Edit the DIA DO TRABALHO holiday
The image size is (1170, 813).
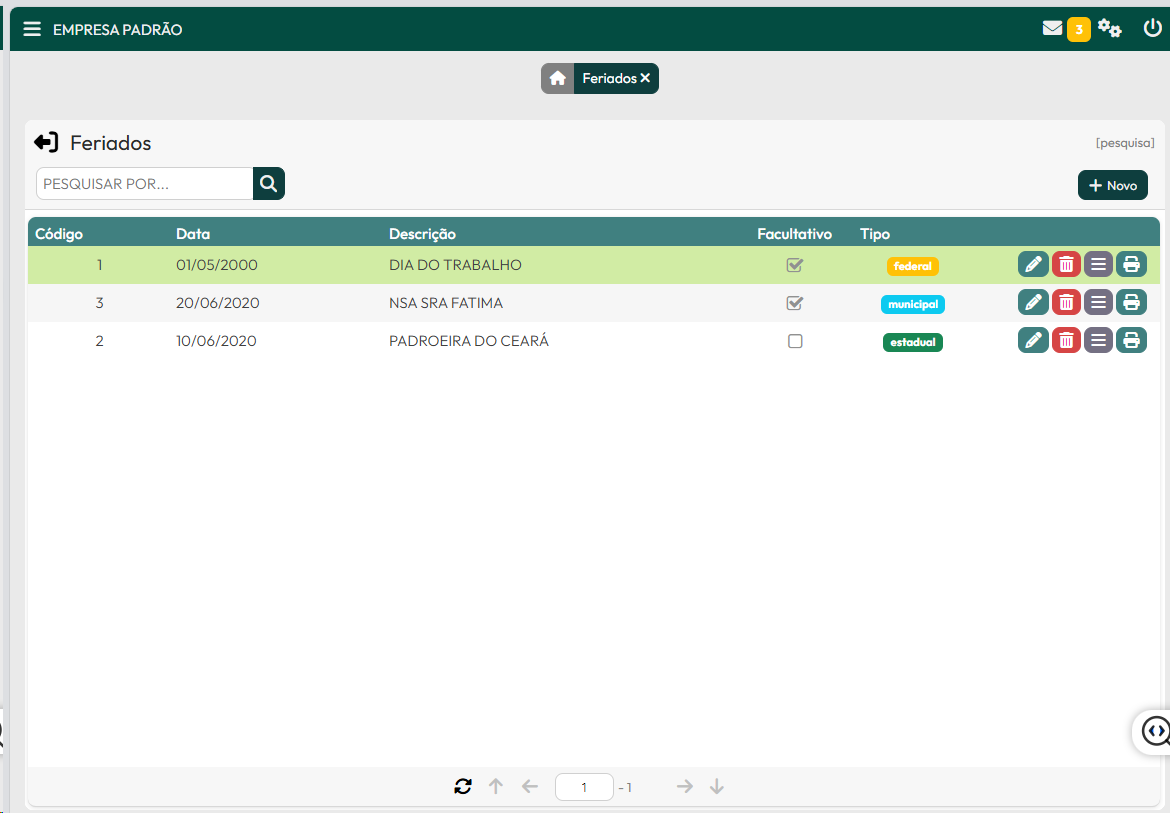pyautogui.click(x=1033, y=265)
